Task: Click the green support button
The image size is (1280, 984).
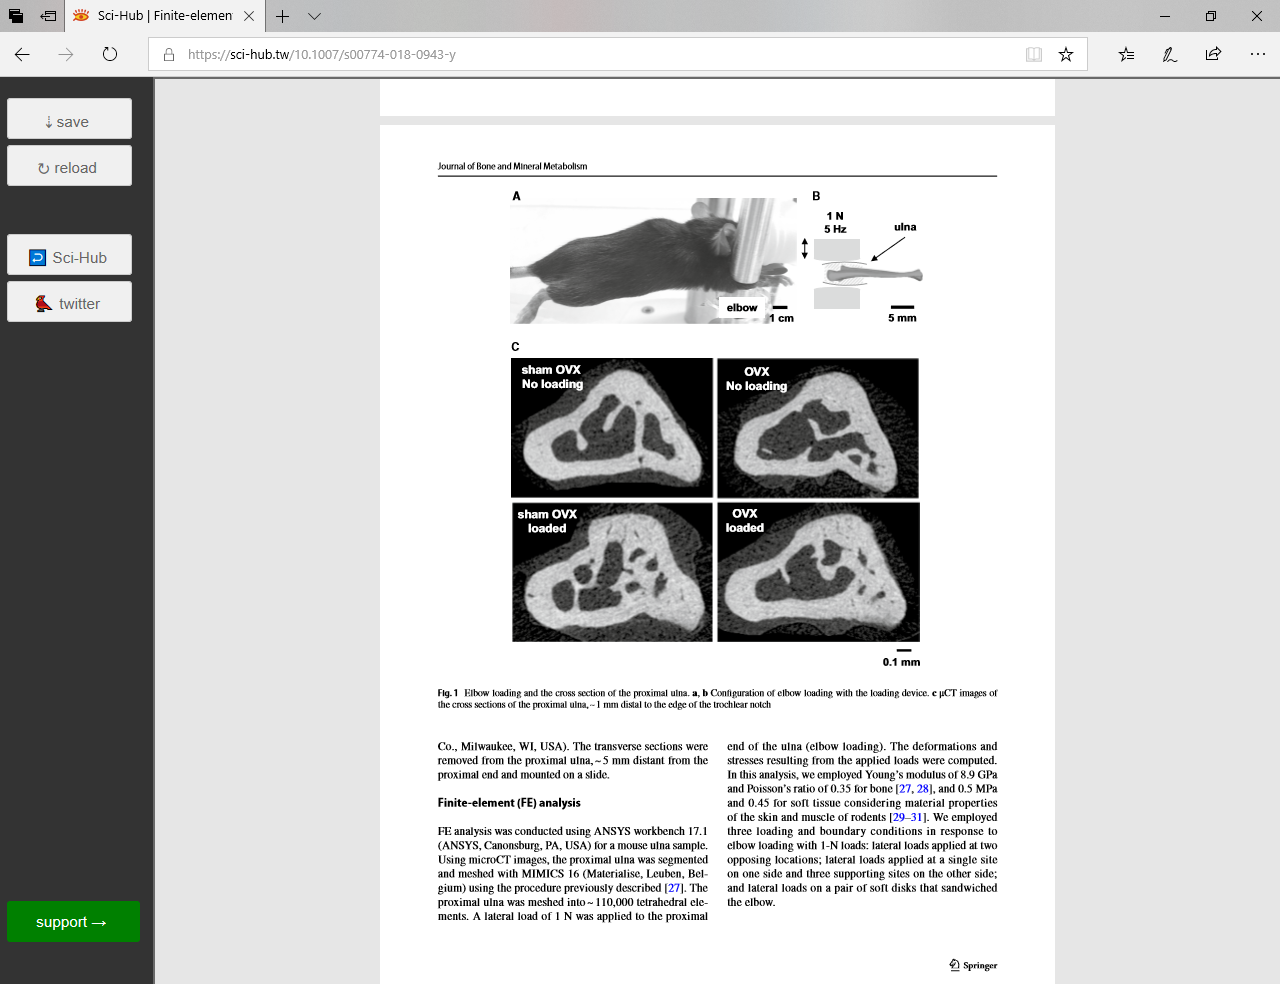Action: (73, 922)
